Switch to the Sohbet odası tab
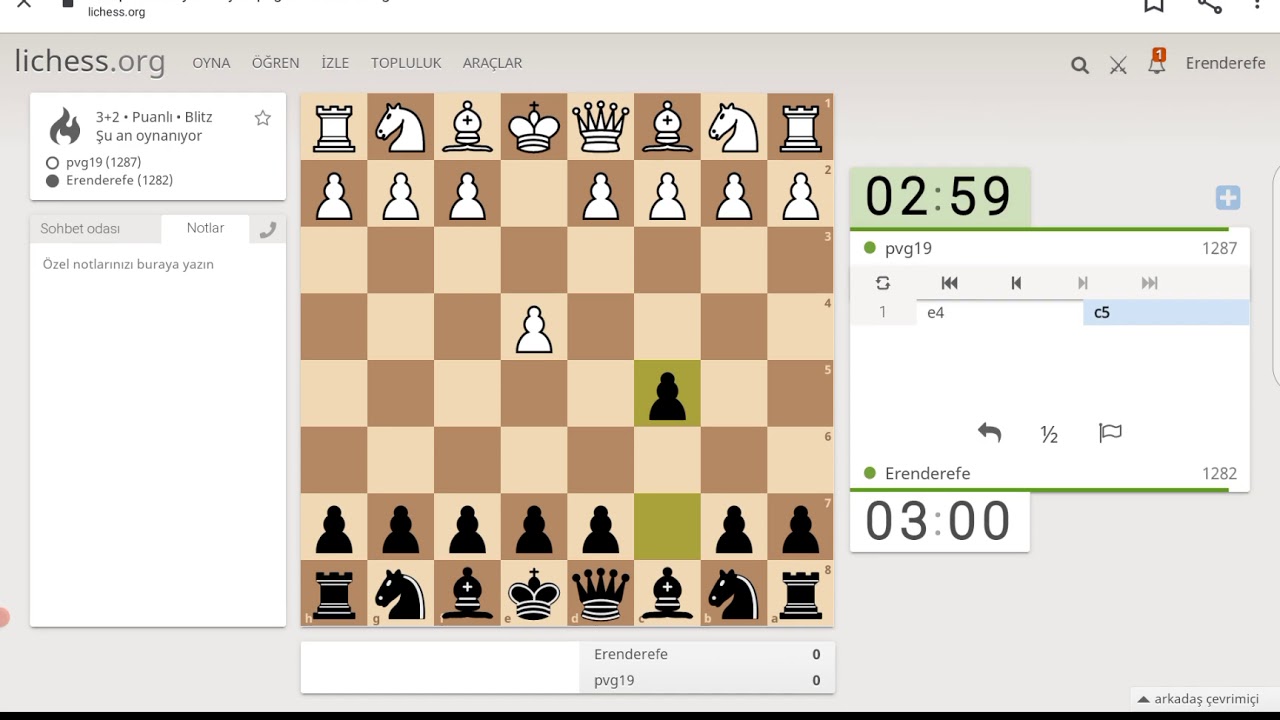Image resolution: width=1280 pixels, height=720 pixels. click(x=80, y=229)
